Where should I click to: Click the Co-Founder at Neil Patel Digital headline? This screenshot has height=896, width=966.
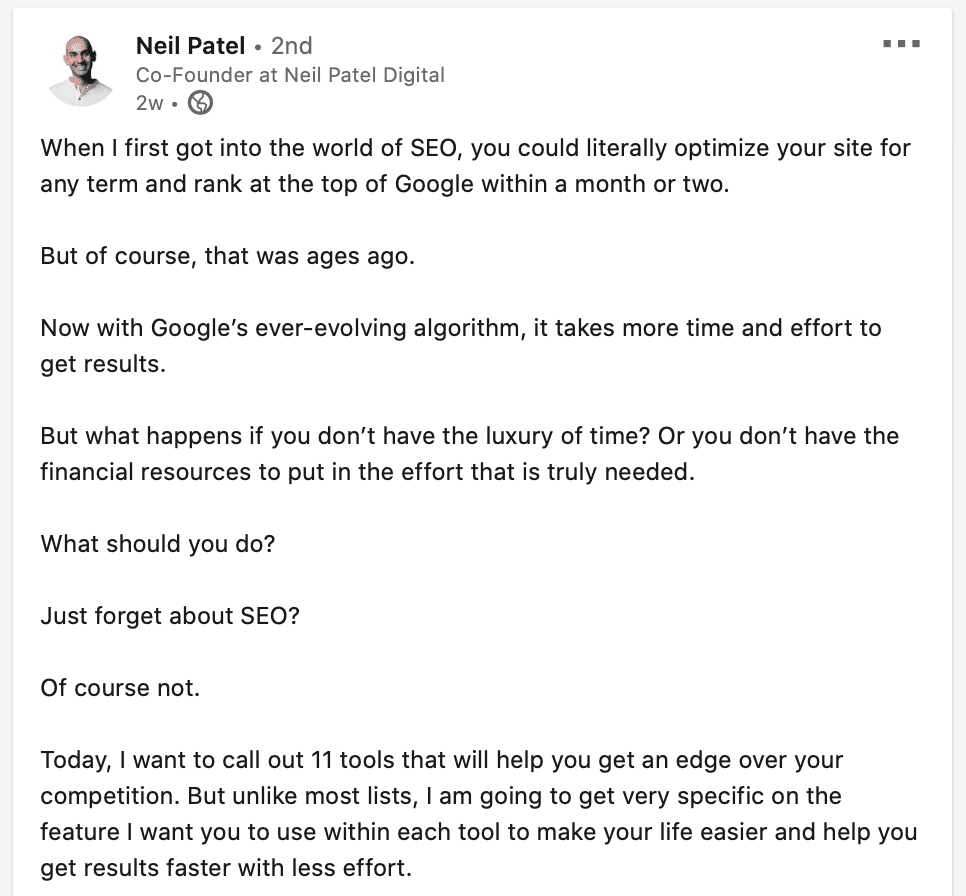[x=290, y=75]
